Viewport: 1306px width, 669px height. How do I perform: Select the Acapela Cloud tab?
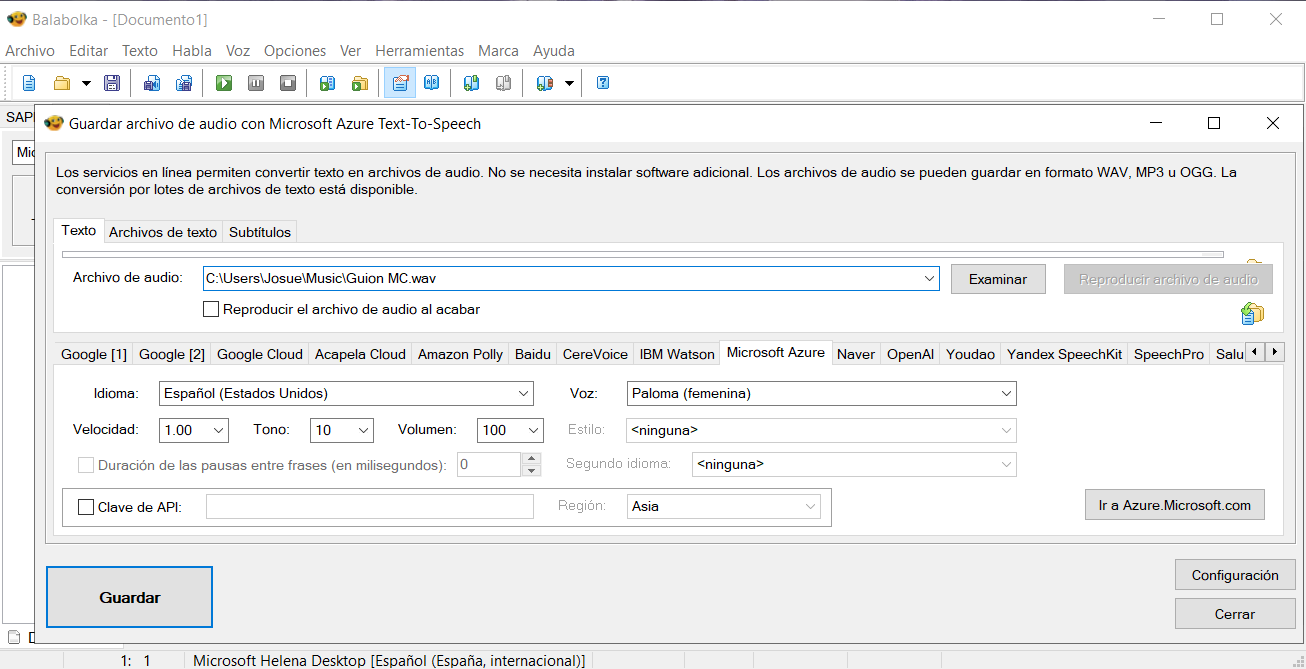pyautogui.click(x=361, y=354)
